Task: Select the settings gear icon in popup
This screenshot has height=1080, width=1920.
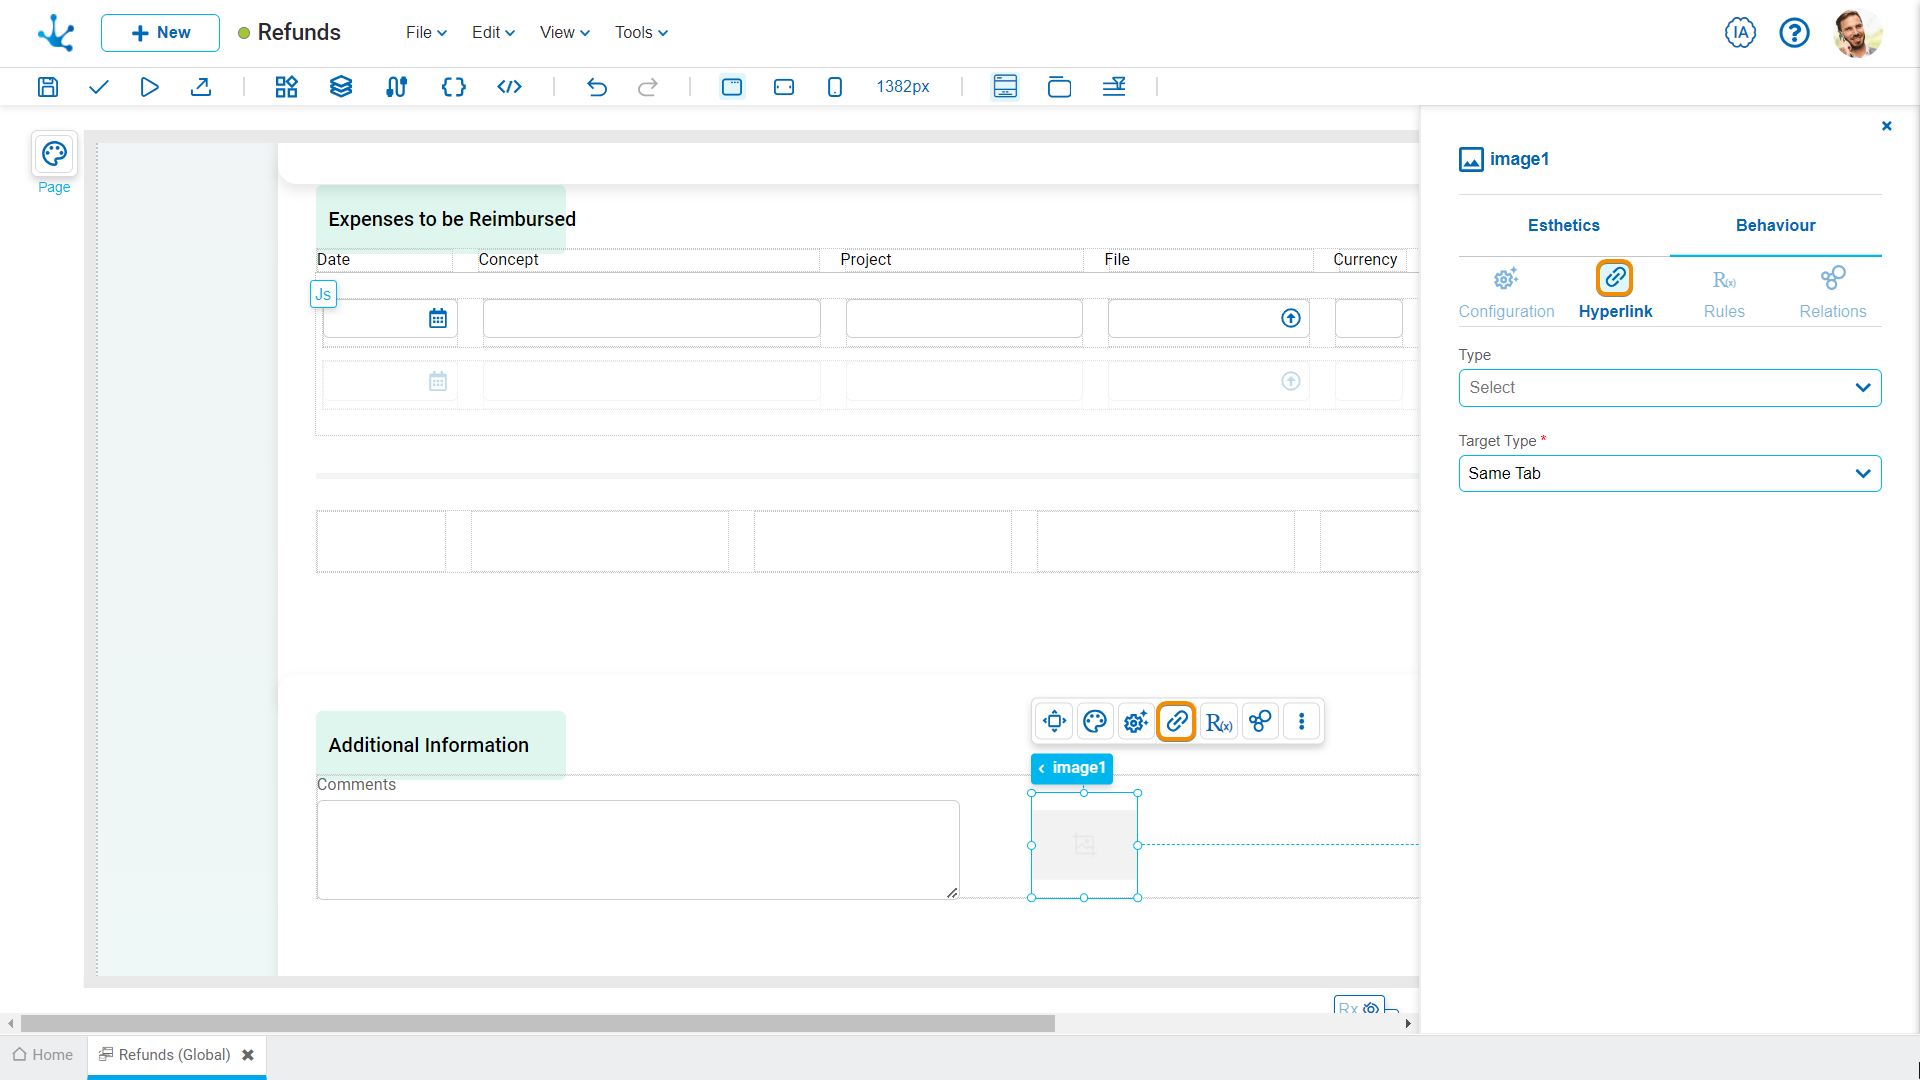Action: click(x=1135, y=721)
